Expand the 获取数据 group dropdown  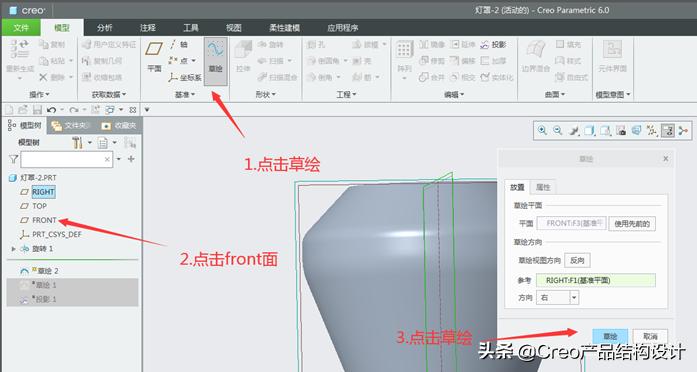pyautogui.click(x=109, y=94)
